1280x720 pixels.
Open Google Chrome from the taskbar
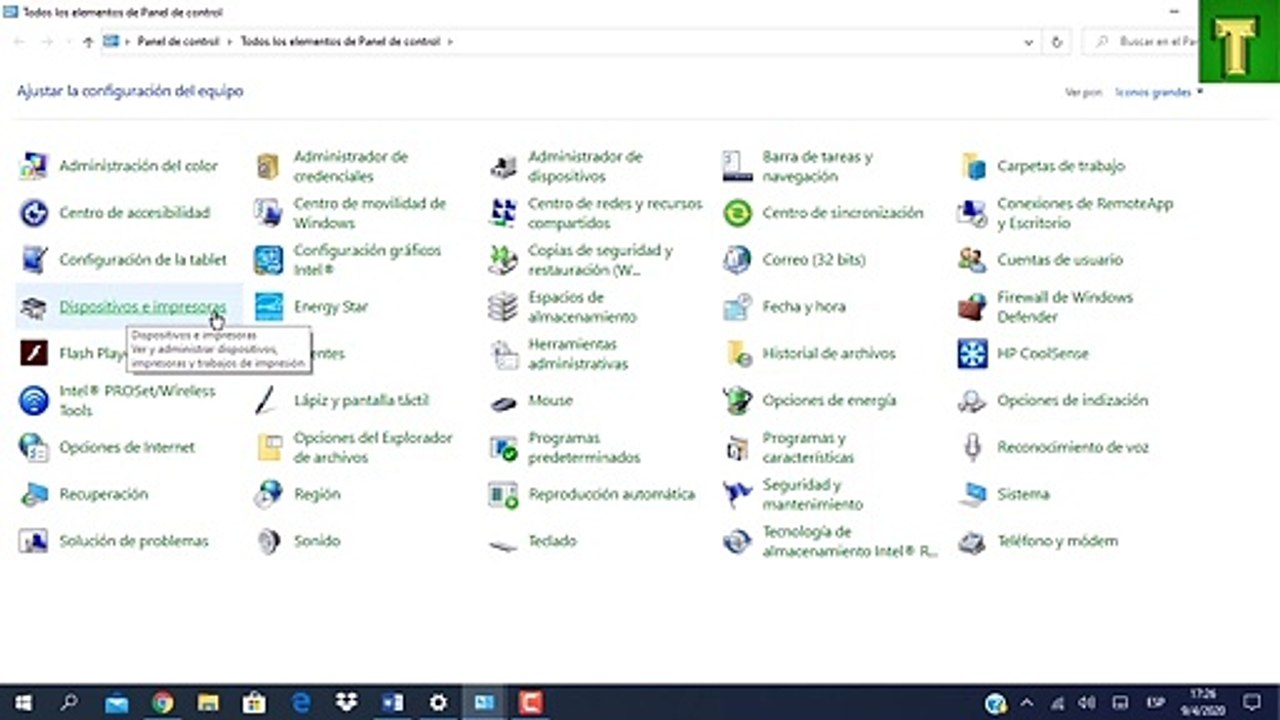162,703
